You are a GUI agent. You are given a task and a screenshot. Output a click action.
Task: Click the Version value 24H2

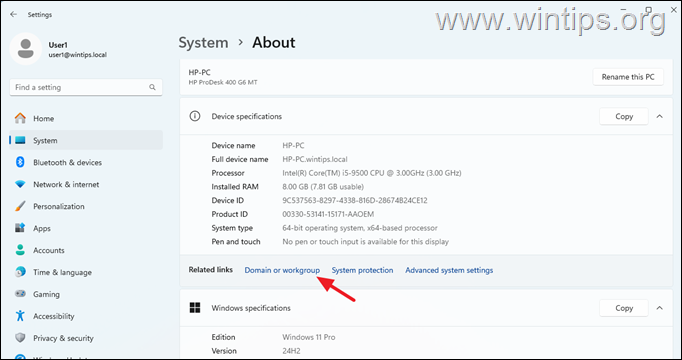(291, 350)
